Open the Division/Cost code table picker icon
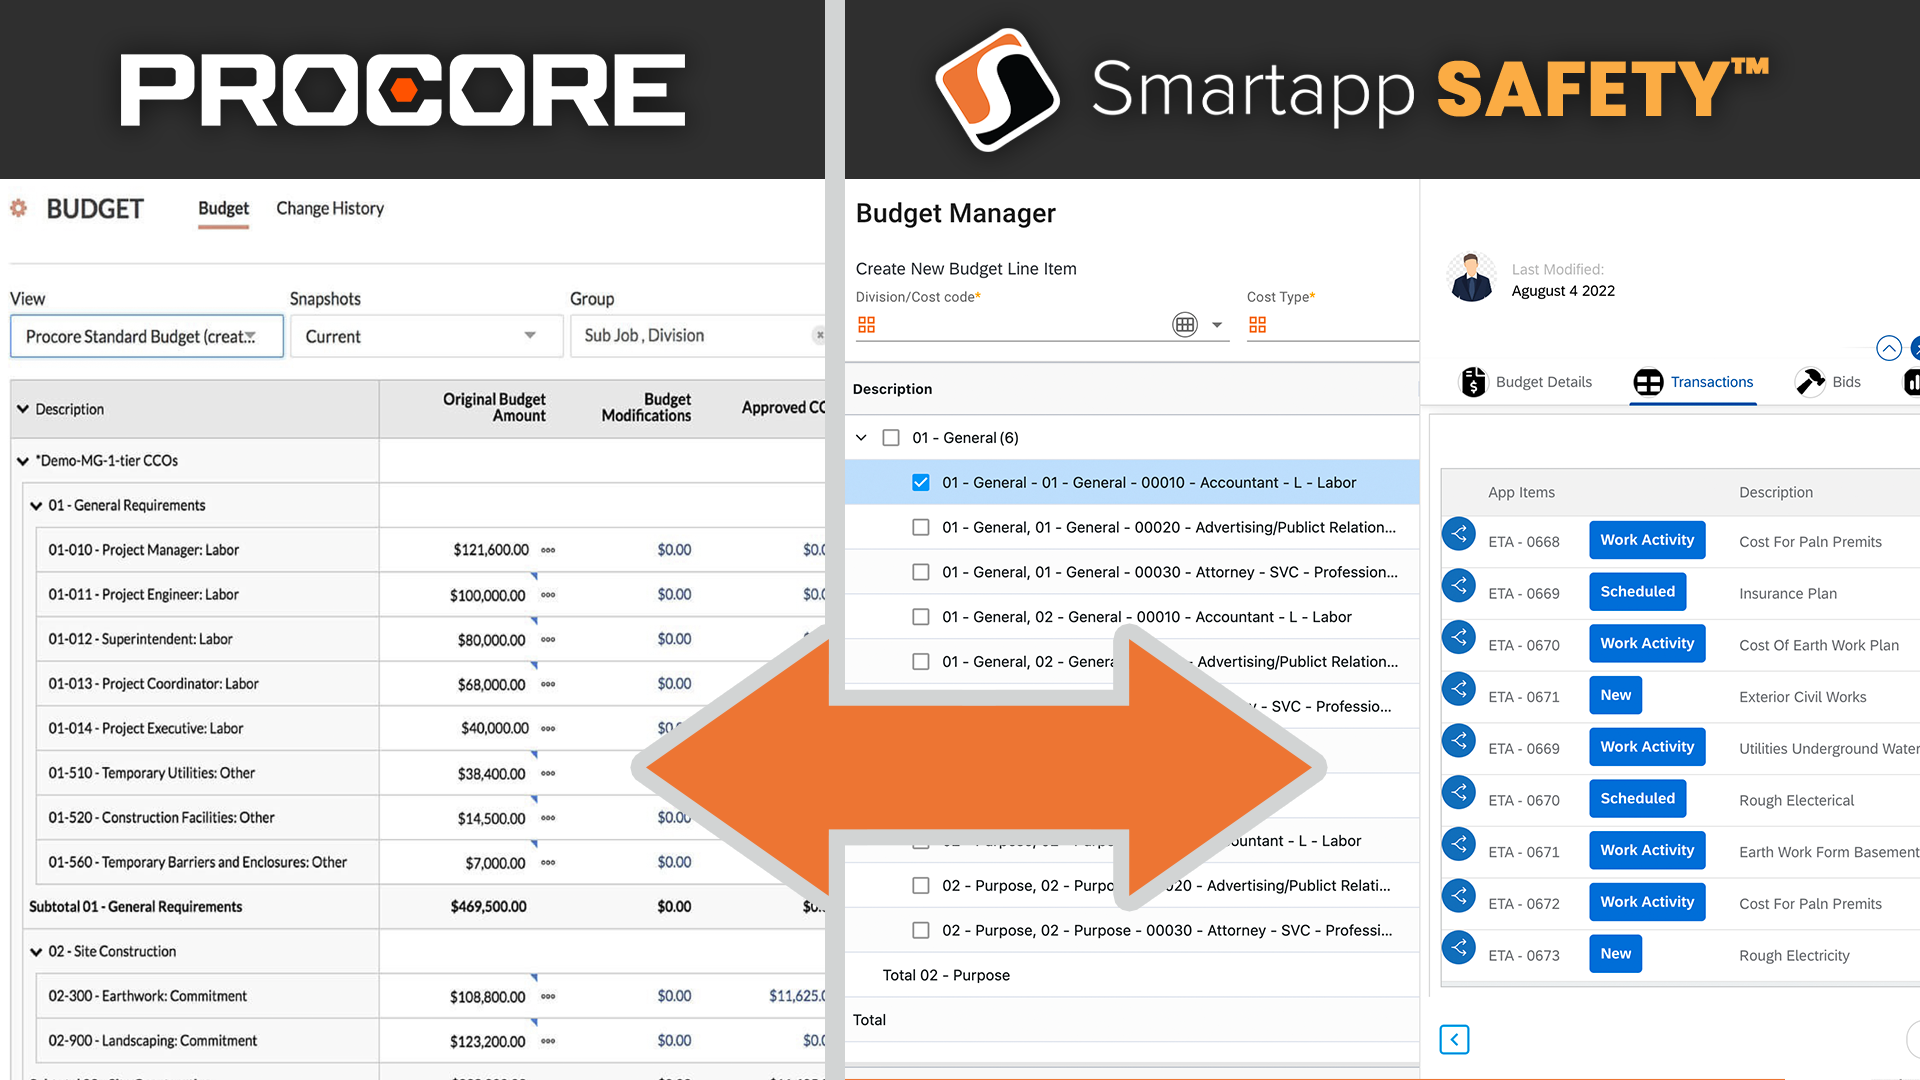Image resolution: width=1920 pixels, height=1080 pixels. click(x=1185, y=324)
